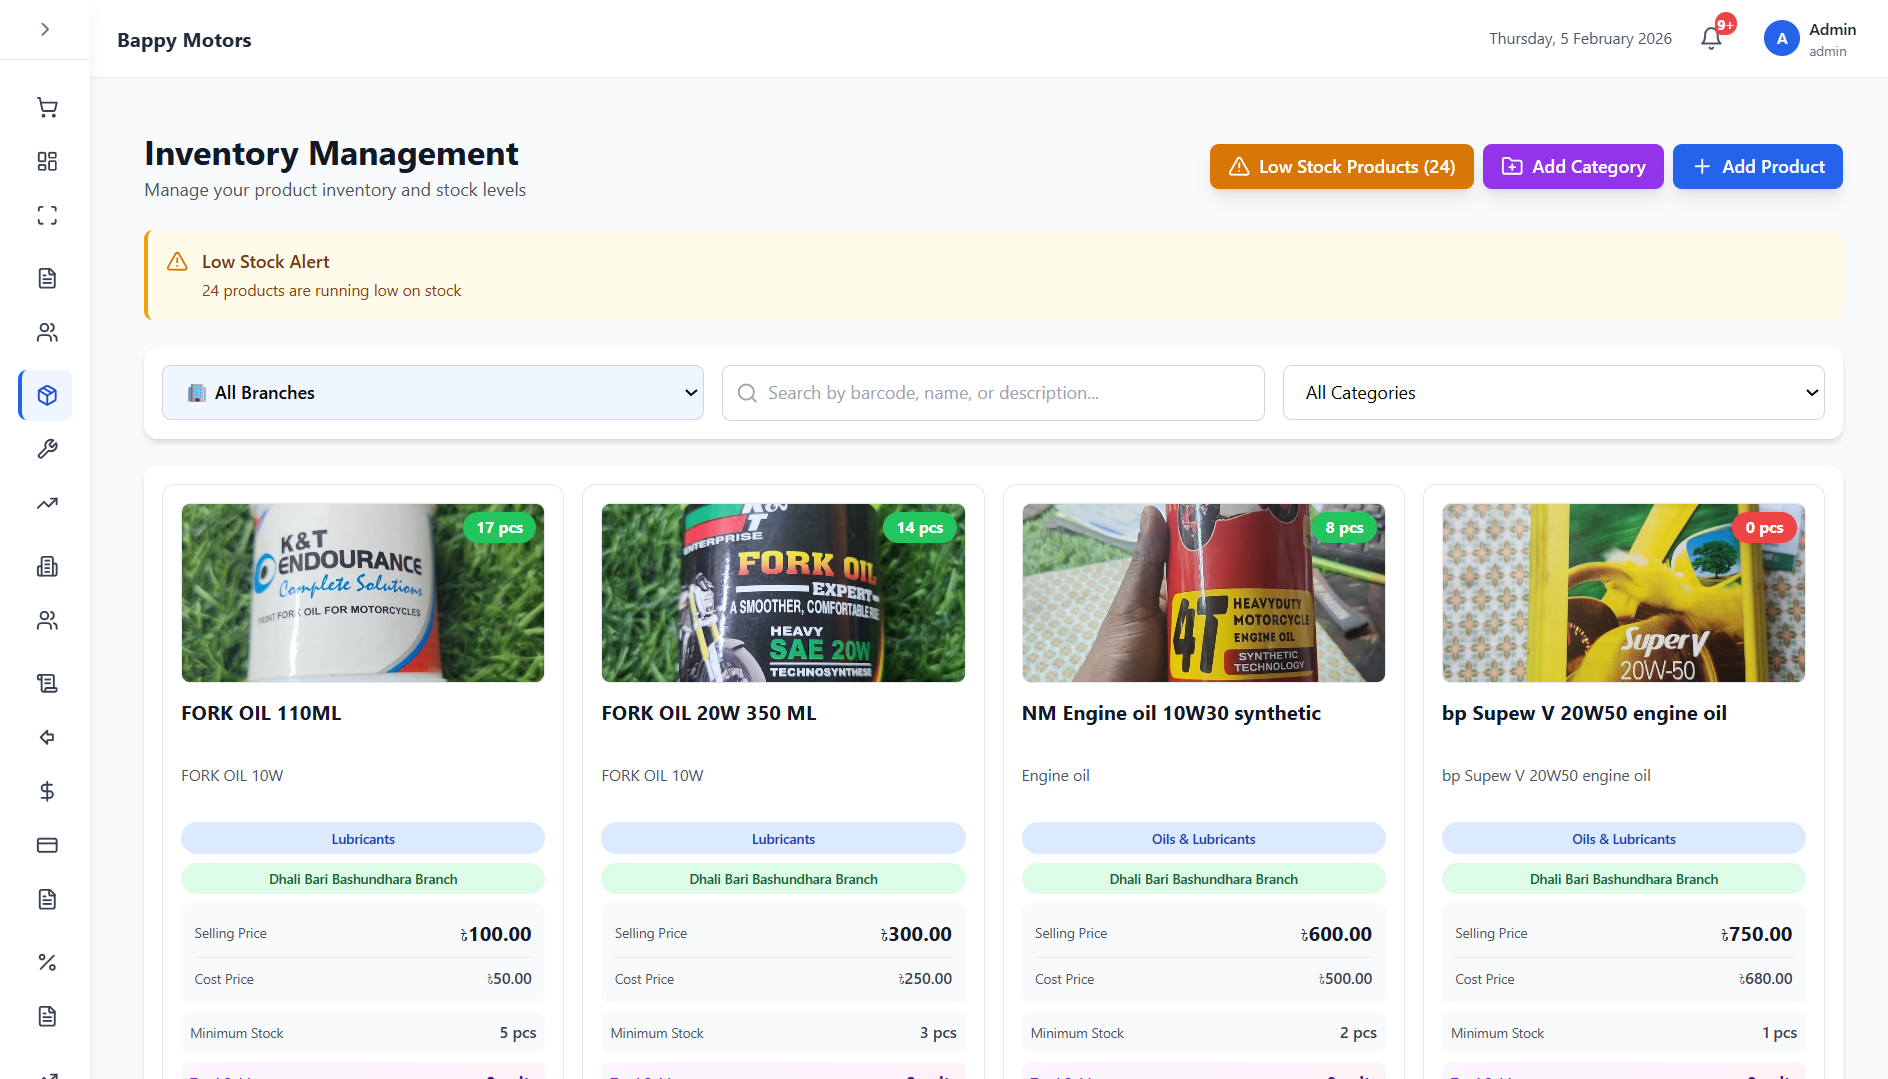
Task: Open the dashboard grid icon
Action: point(47,161)
